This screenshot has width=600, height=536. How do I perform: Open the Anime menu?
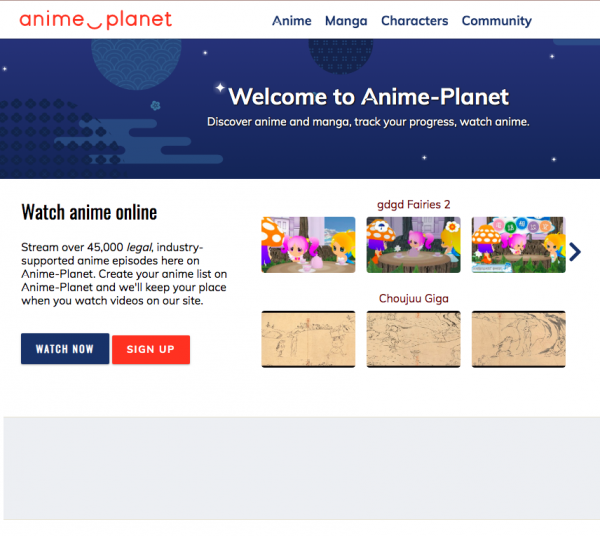point(292,21)
